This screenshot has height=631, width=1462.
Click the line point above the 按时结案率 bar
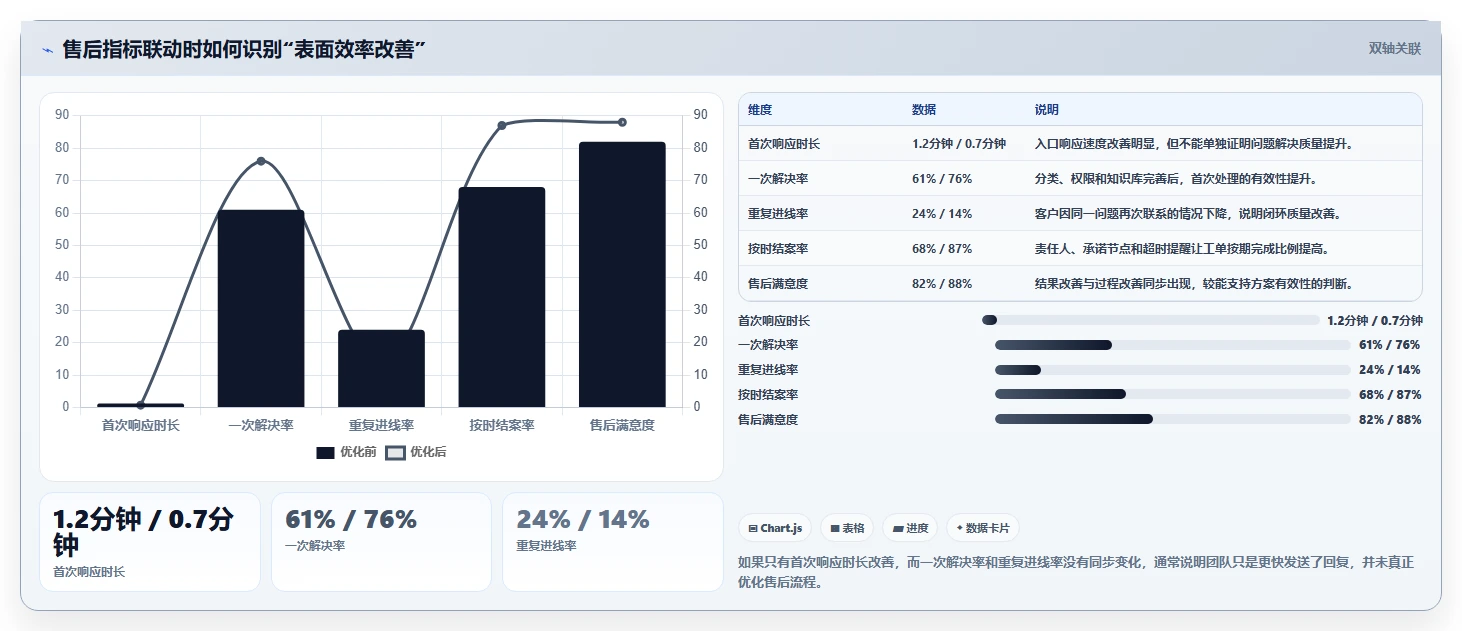[502, 125]
